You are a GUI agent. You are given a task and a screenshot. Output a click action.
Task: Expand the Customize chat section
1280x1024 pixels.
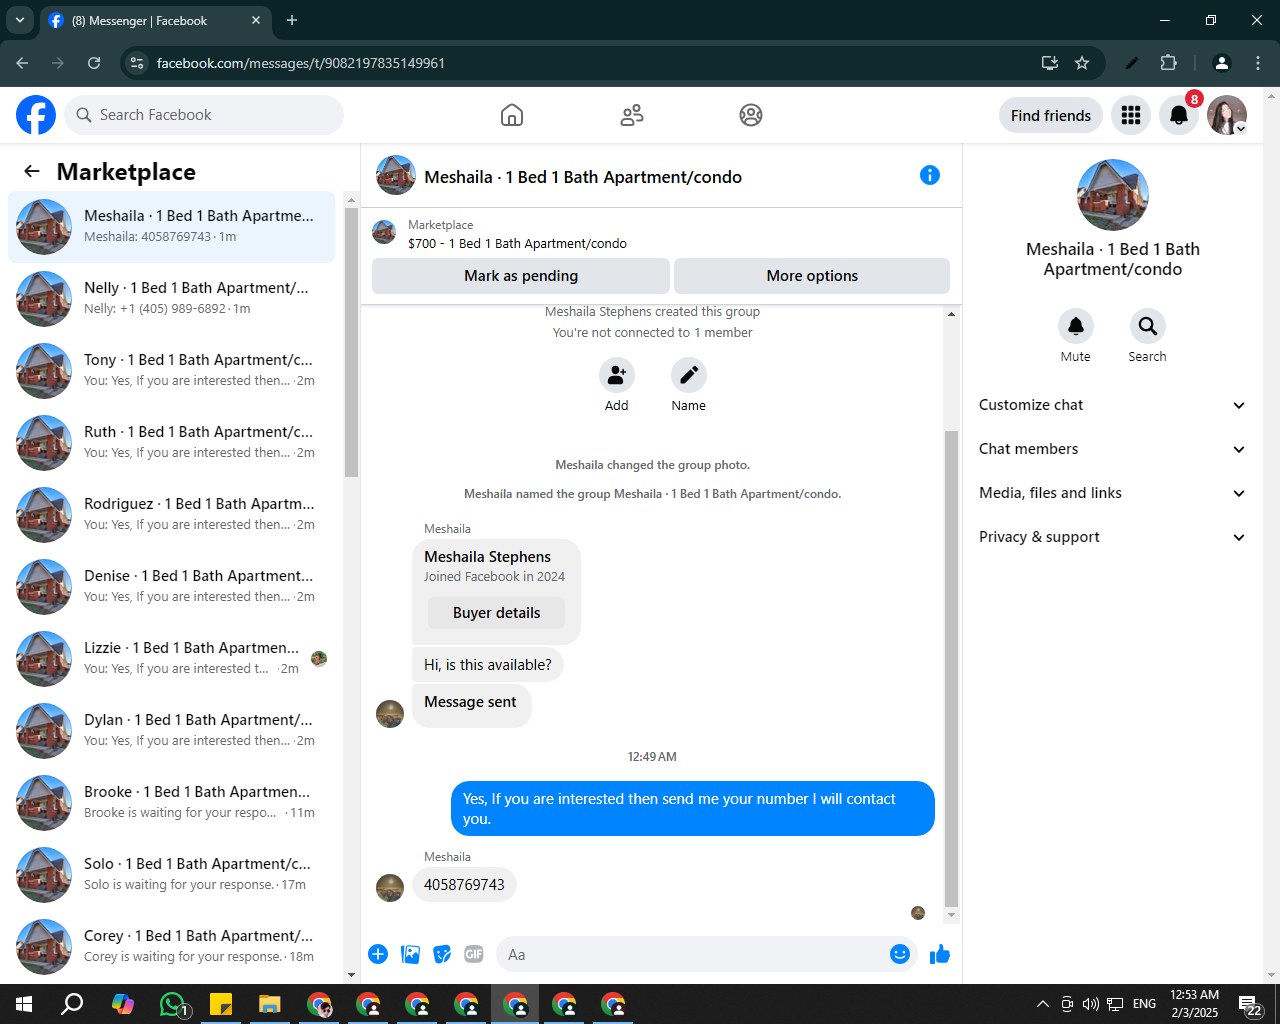(1112, 405)
